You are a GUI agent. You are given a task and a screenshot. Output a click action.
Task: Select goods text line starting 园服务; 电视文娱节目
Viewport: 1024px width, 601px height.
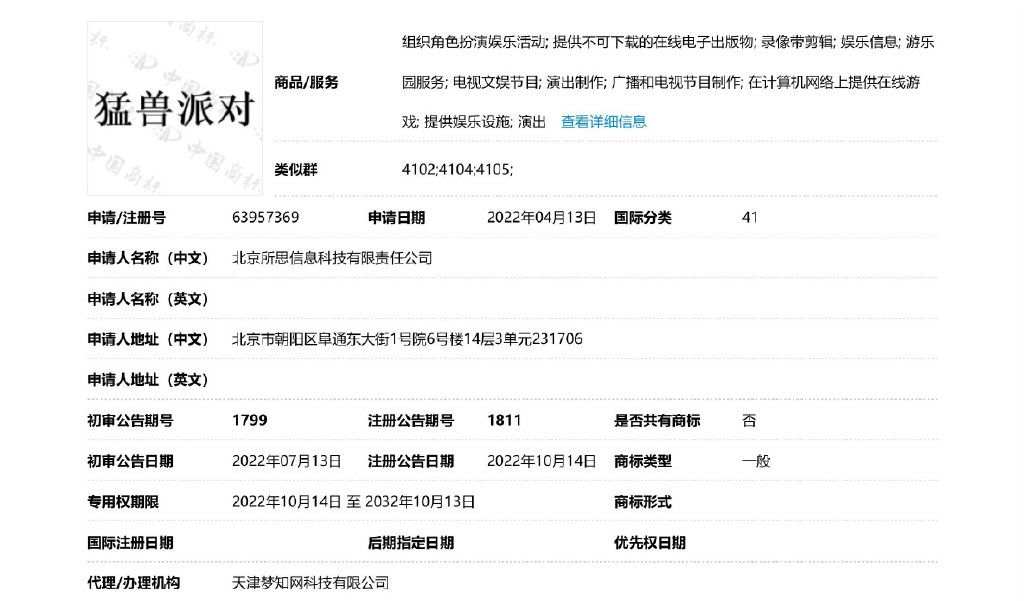pos(661,82)
